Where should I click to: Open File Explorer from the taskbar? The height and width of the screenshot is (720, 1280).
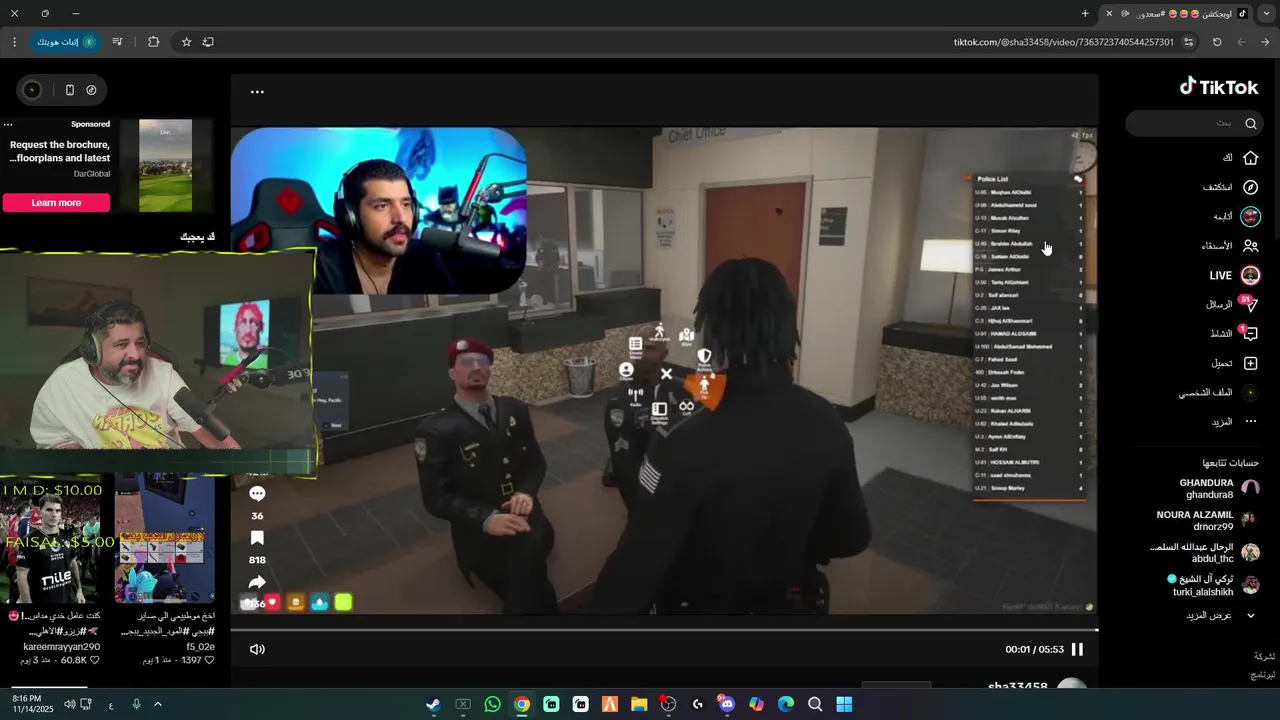click(x=639, y=704)
